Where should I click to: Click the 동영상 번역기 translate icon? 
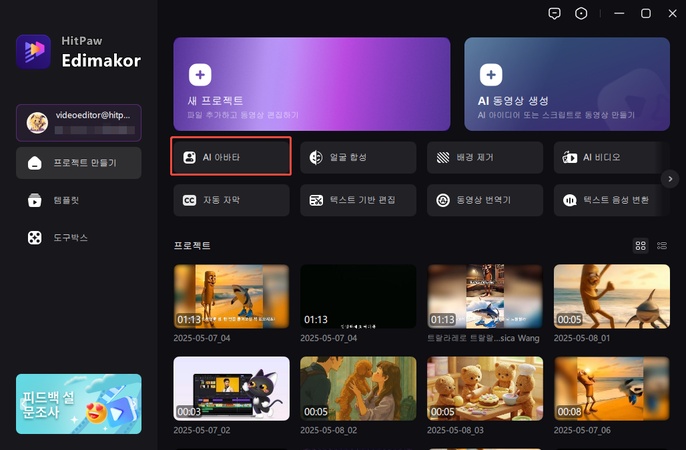pyautogui.click(x=443, y=200)
